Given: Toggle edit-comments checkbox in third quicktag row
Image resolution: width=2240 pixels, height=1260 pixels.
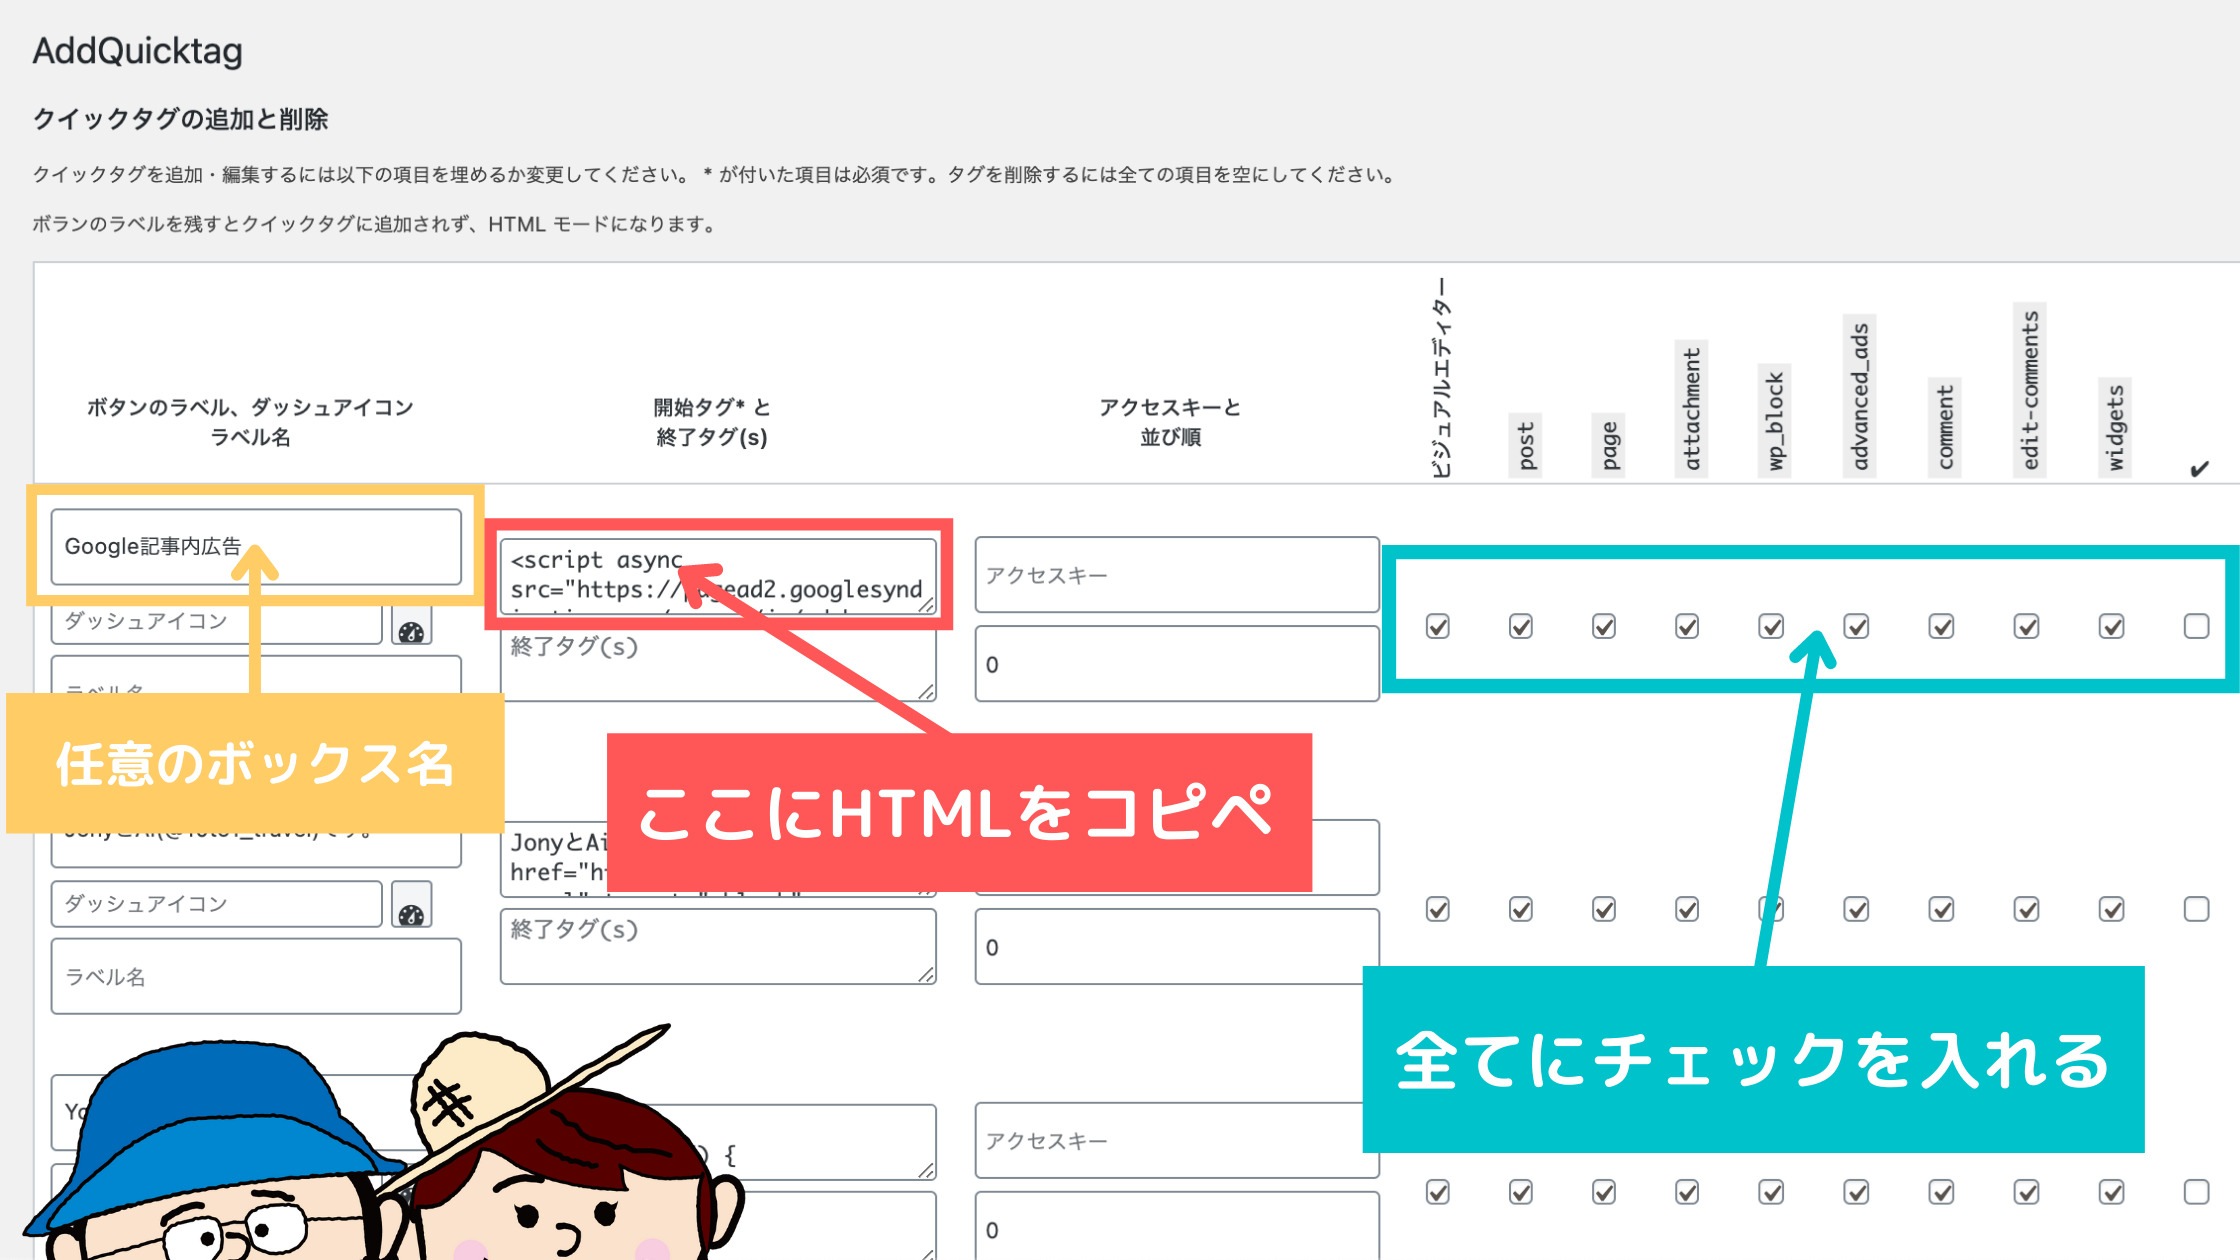Looking at the screenshot, I should click(2027, 1193).
